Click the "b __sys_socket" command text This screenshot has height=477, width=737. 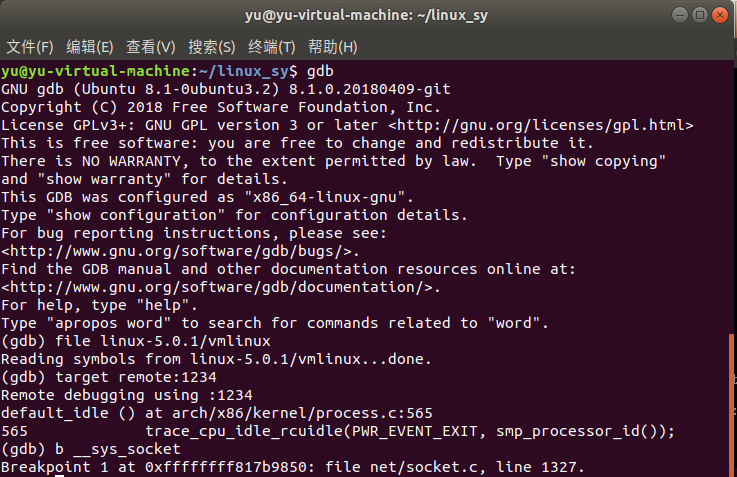(103, 449)
